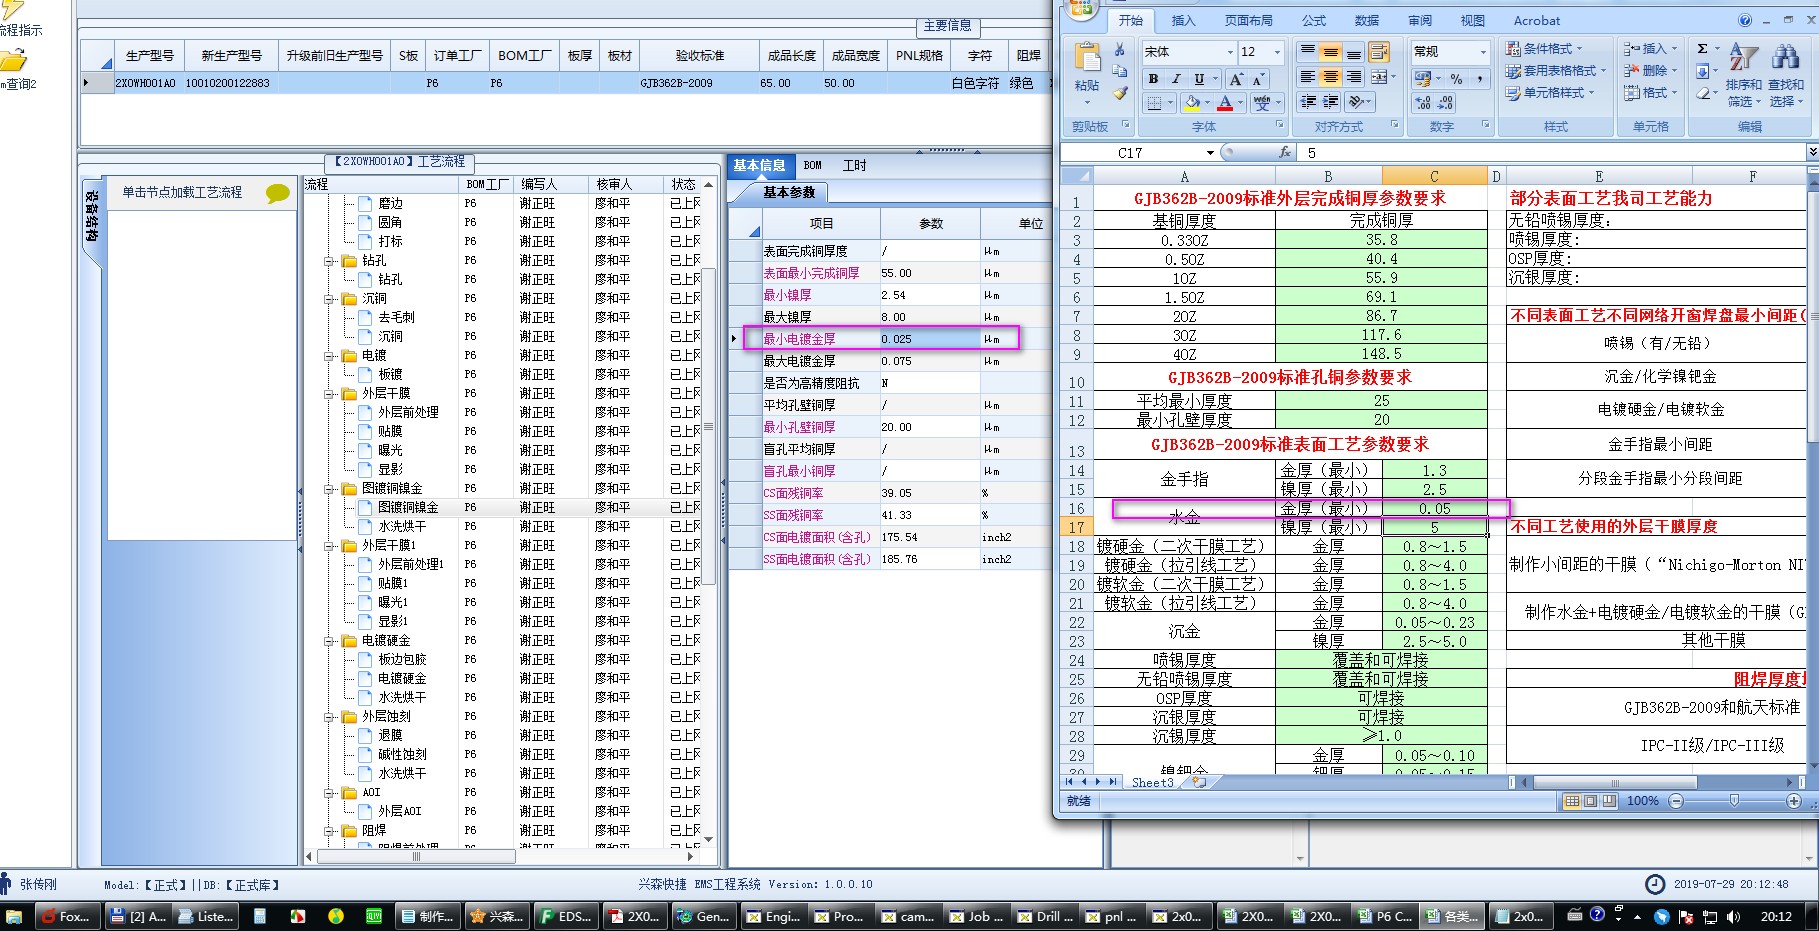Switch to the BOM tab

click(x=812, y=166)
